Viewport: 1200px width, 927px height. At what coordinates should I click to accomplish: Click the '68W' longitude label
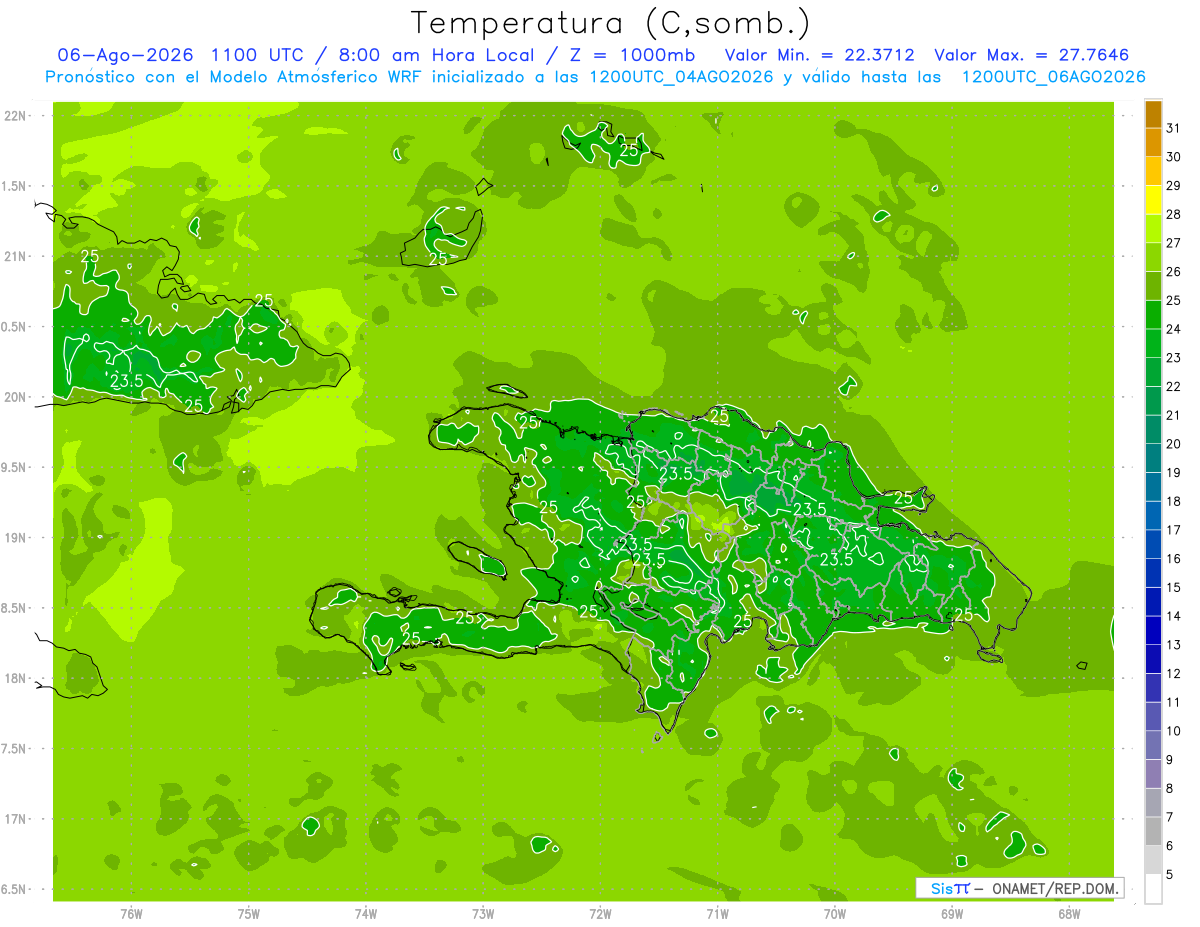(1069, 913)
